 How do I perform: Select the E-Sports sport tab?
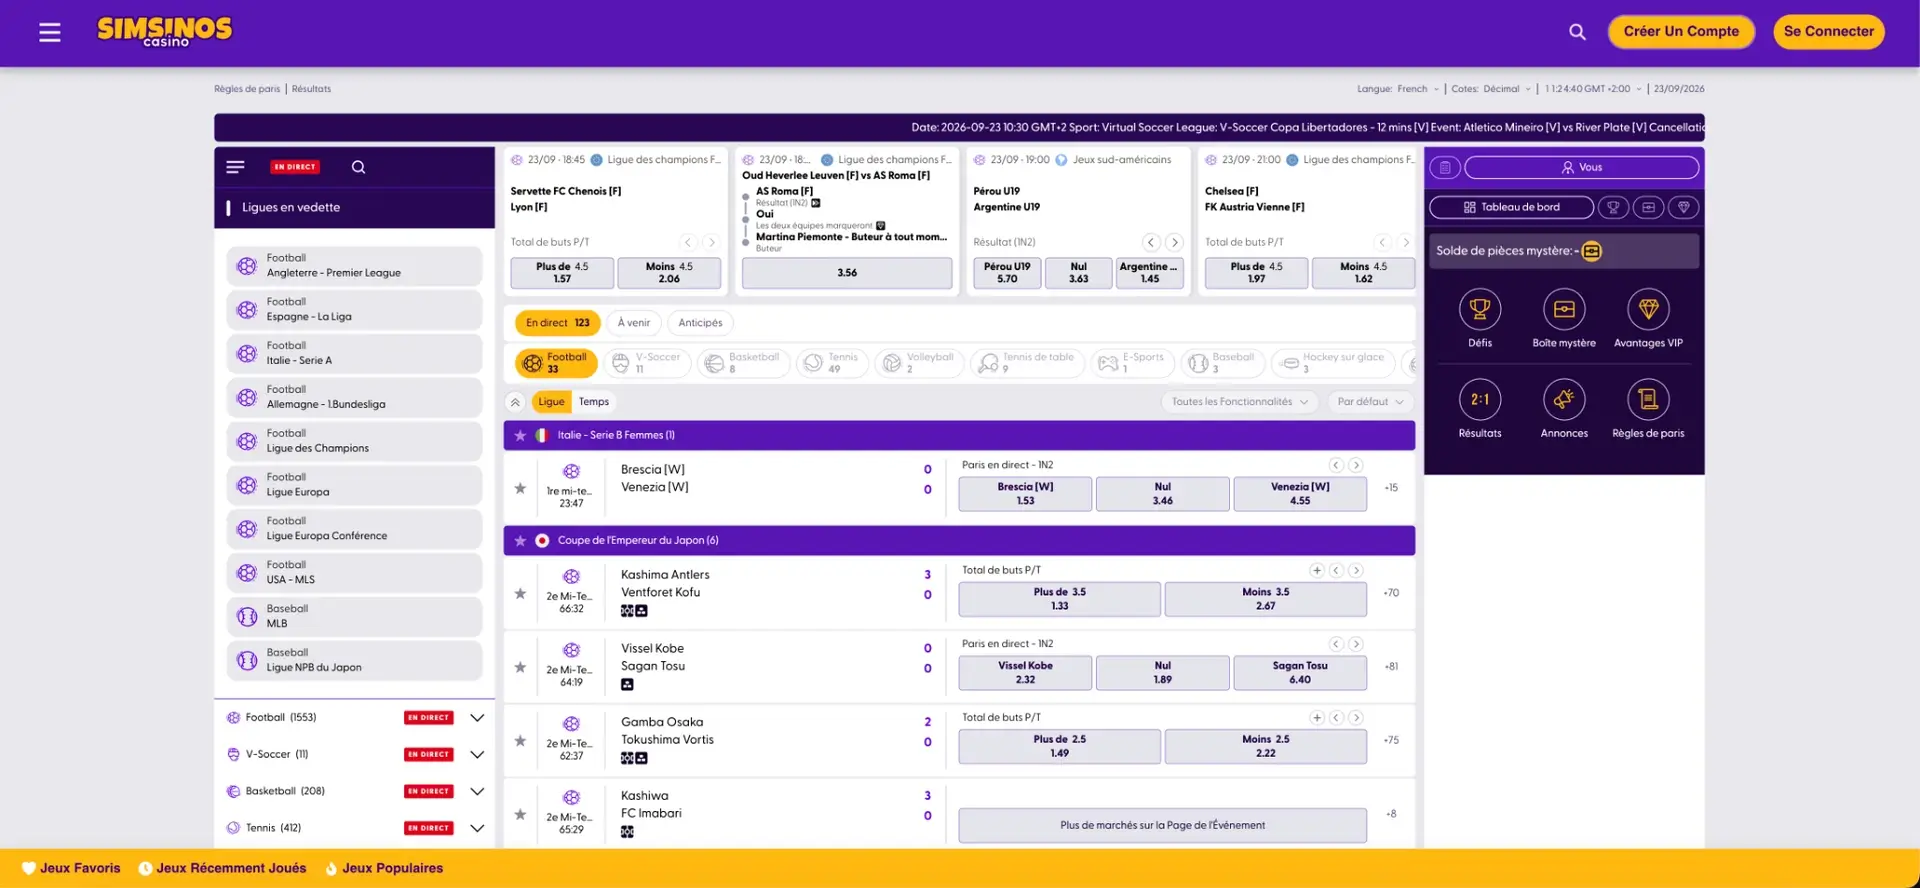click(x=1132, y=363)
